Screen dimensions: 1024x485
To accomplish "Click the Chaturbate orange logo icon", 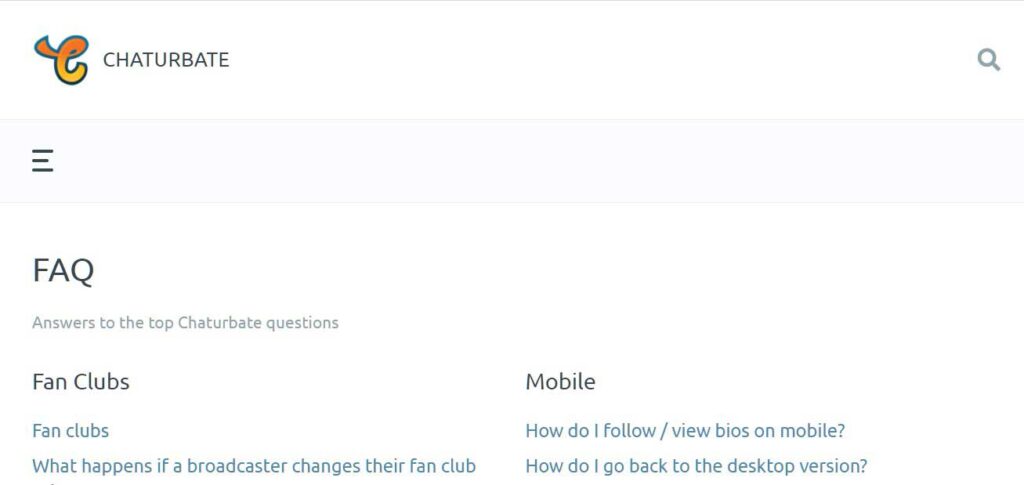I will coord(61,59).
